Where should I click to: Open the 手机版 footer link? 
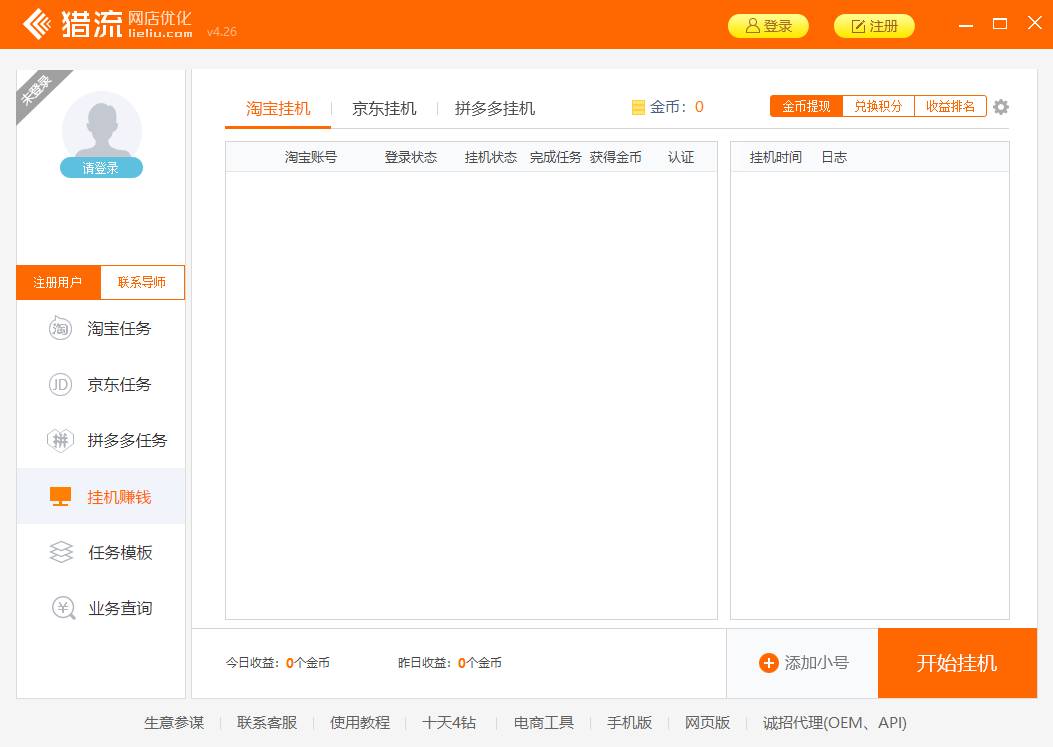(x=630, y=723)
